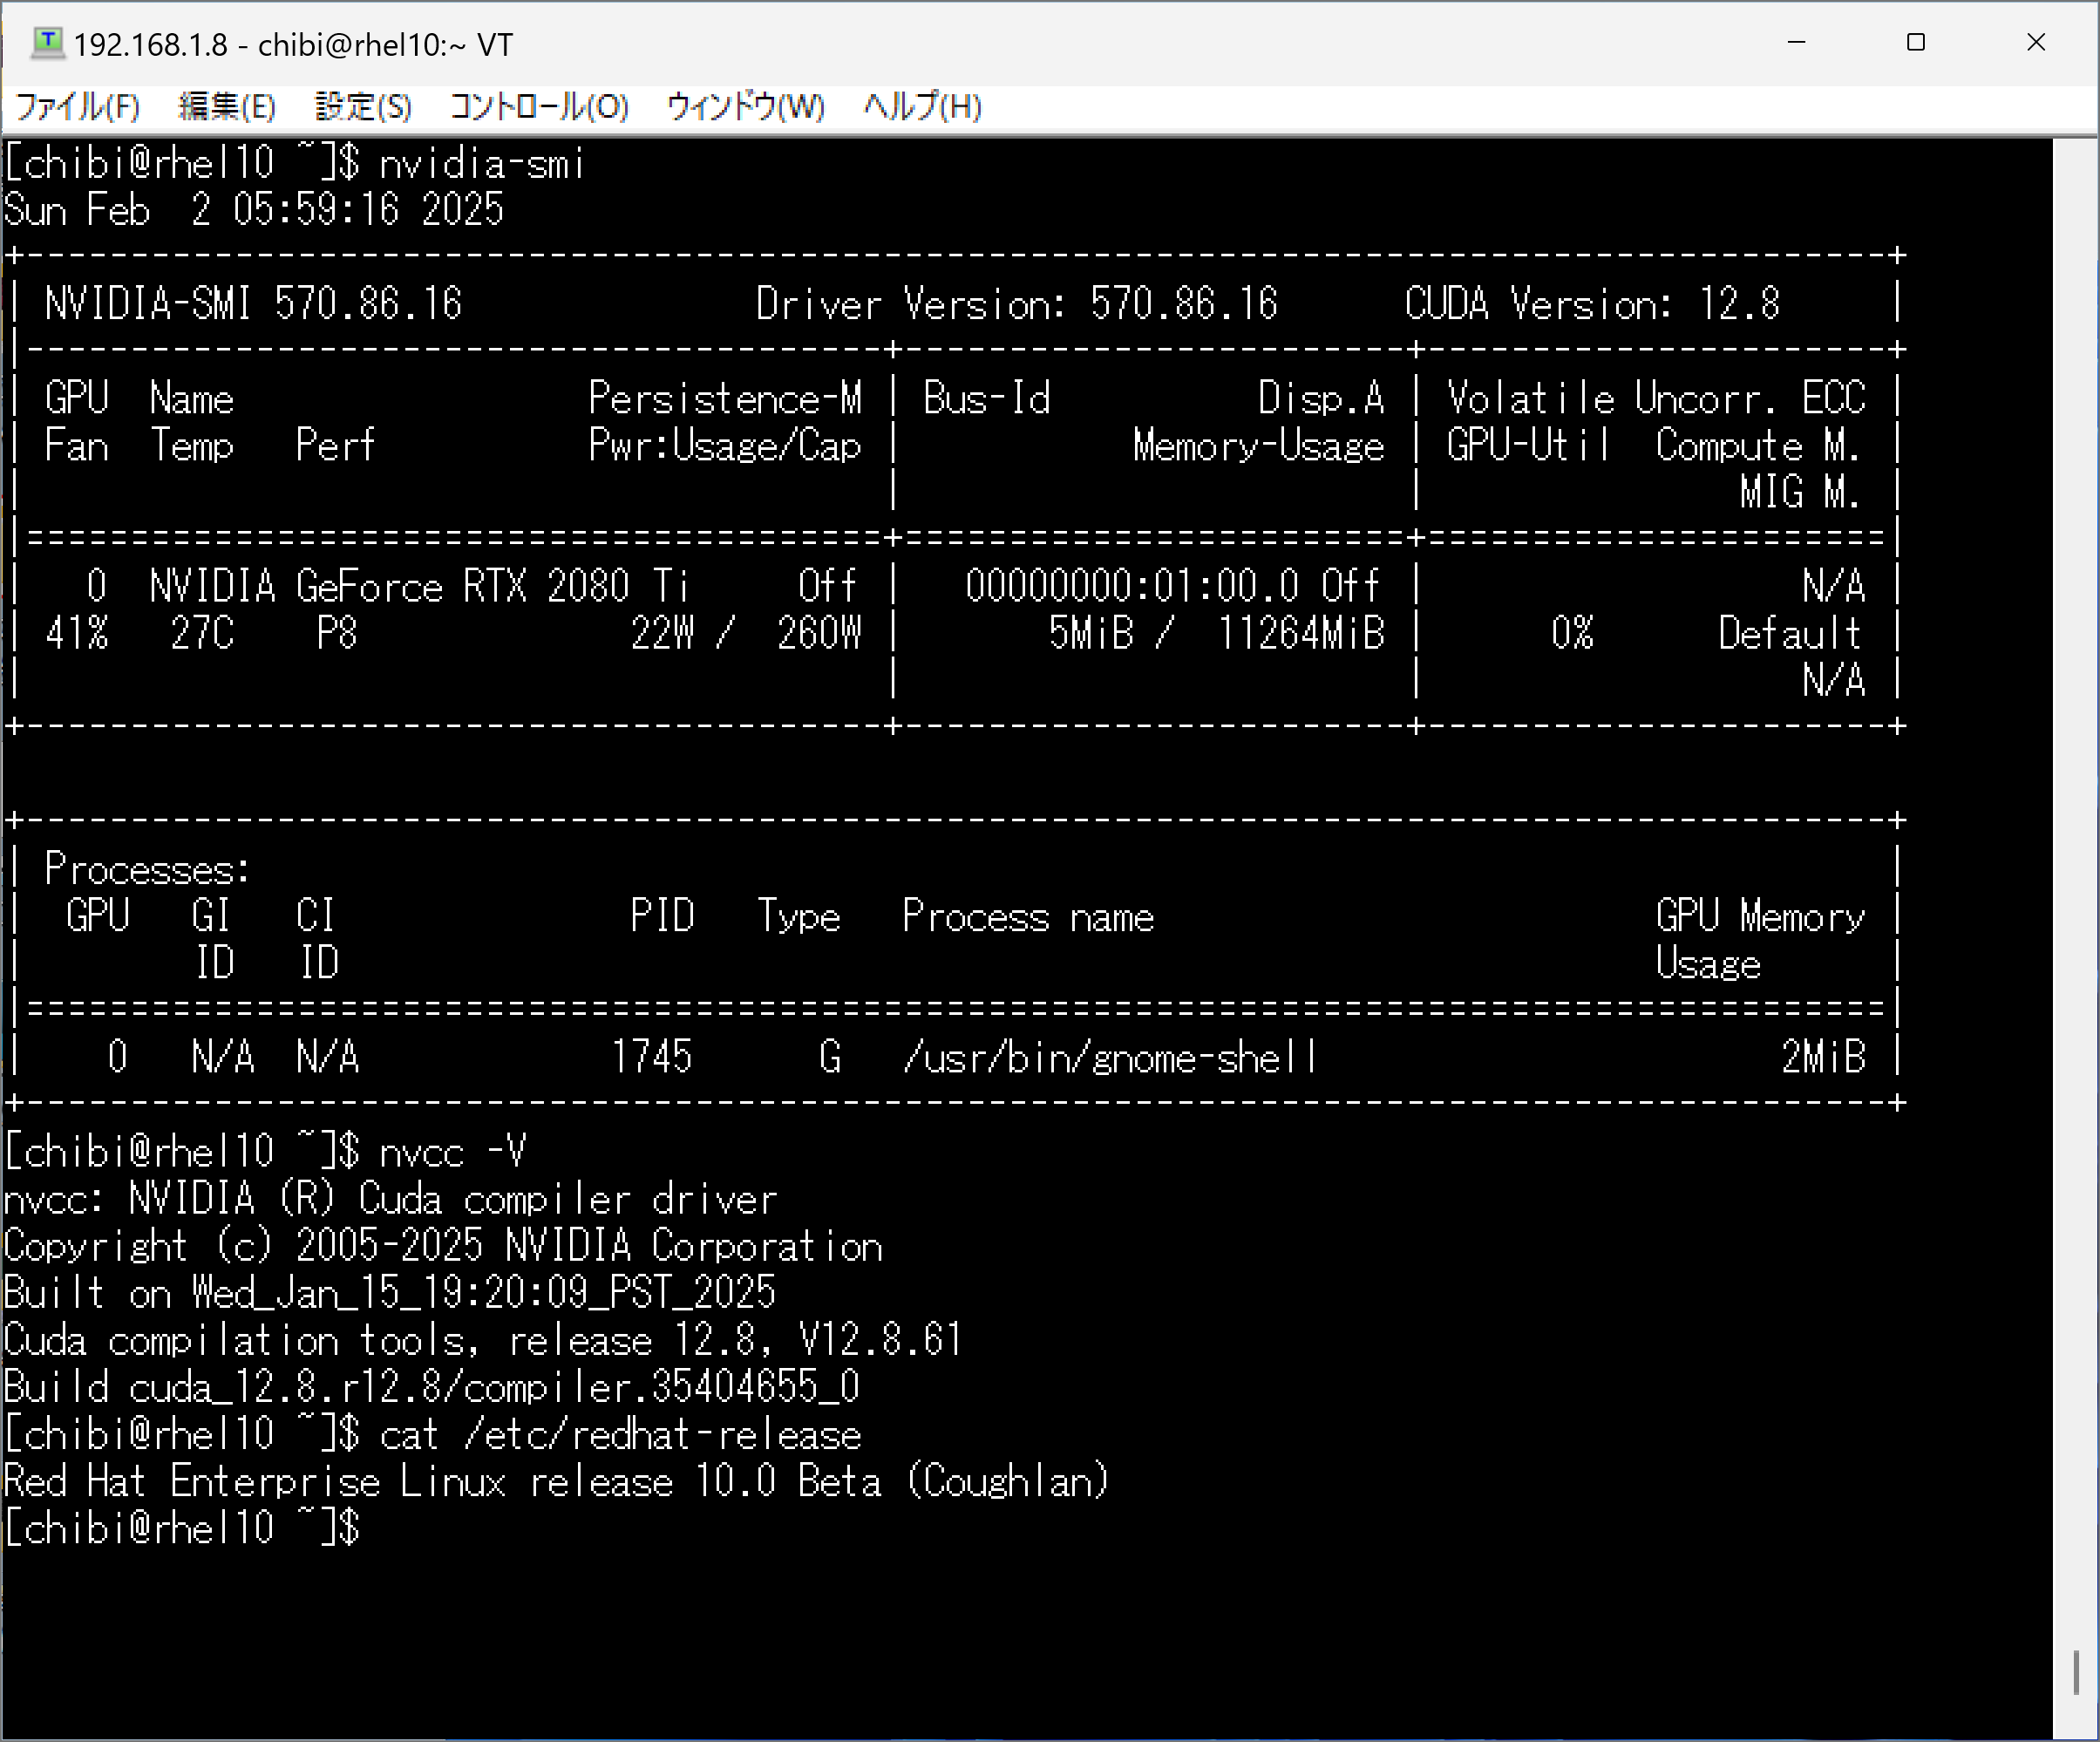2100x1742 pixels.
Task: Click the nvcc -V command text
Action: tap(452, 1152)
